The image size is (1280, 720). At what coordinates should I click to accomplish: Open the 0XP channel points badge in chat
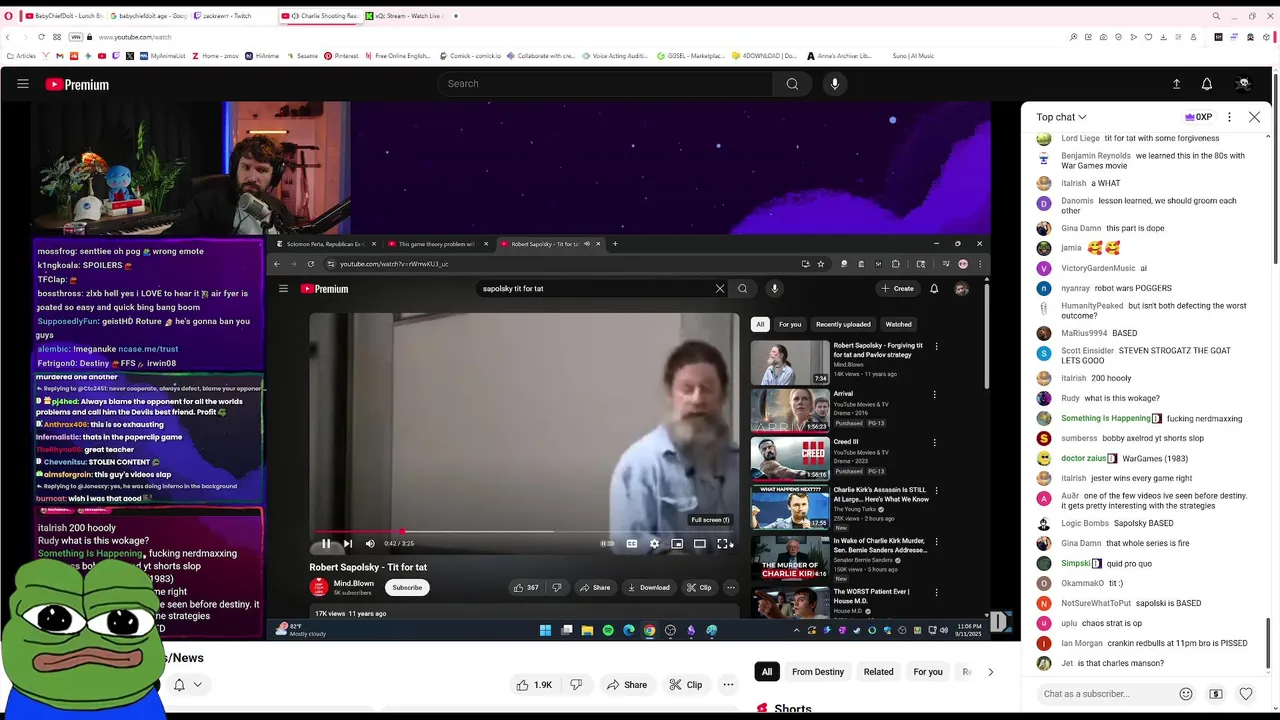(1198, 117)
